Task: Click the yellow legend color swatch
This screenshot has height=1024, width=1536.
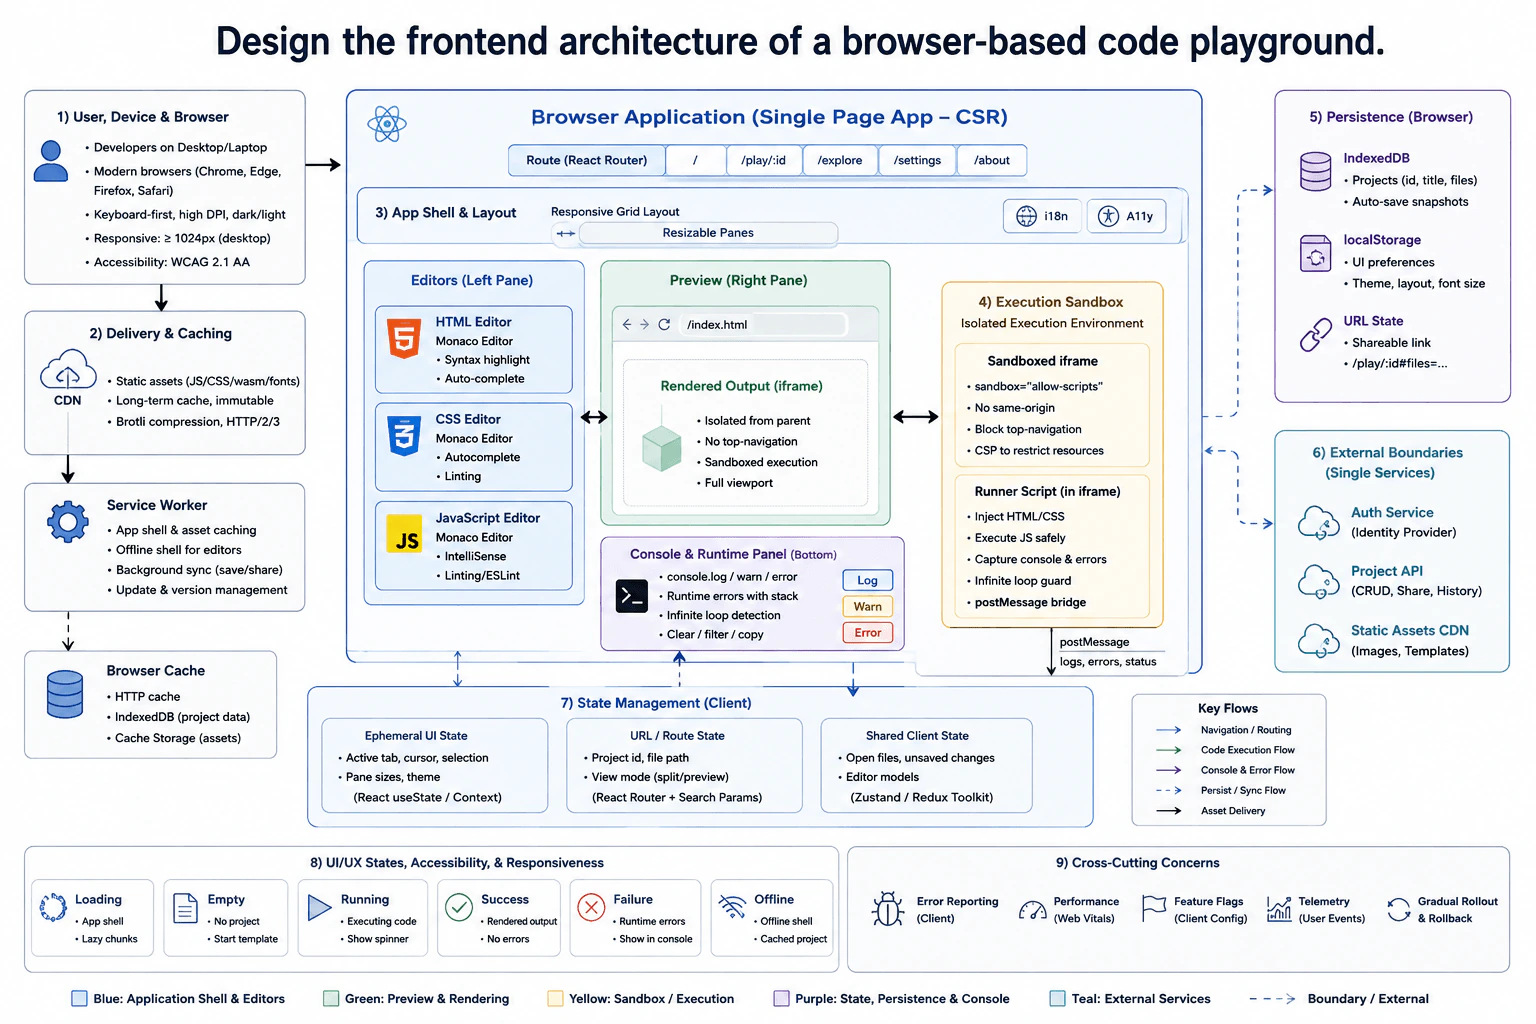Action: (x=555, y=998)
